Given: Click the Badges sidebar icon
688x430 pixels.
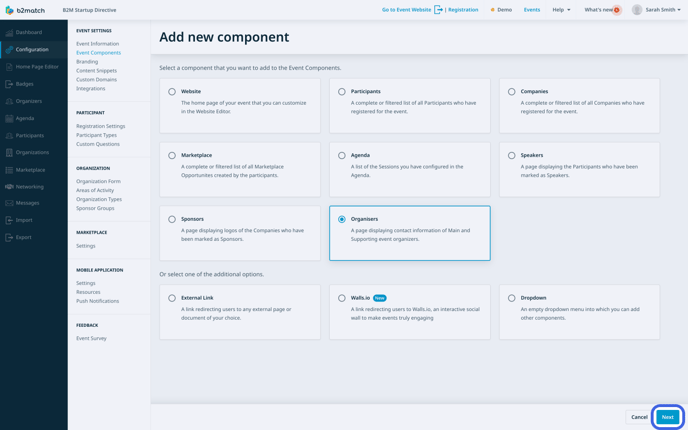Looking at the screenshot, I should (9, 84).
